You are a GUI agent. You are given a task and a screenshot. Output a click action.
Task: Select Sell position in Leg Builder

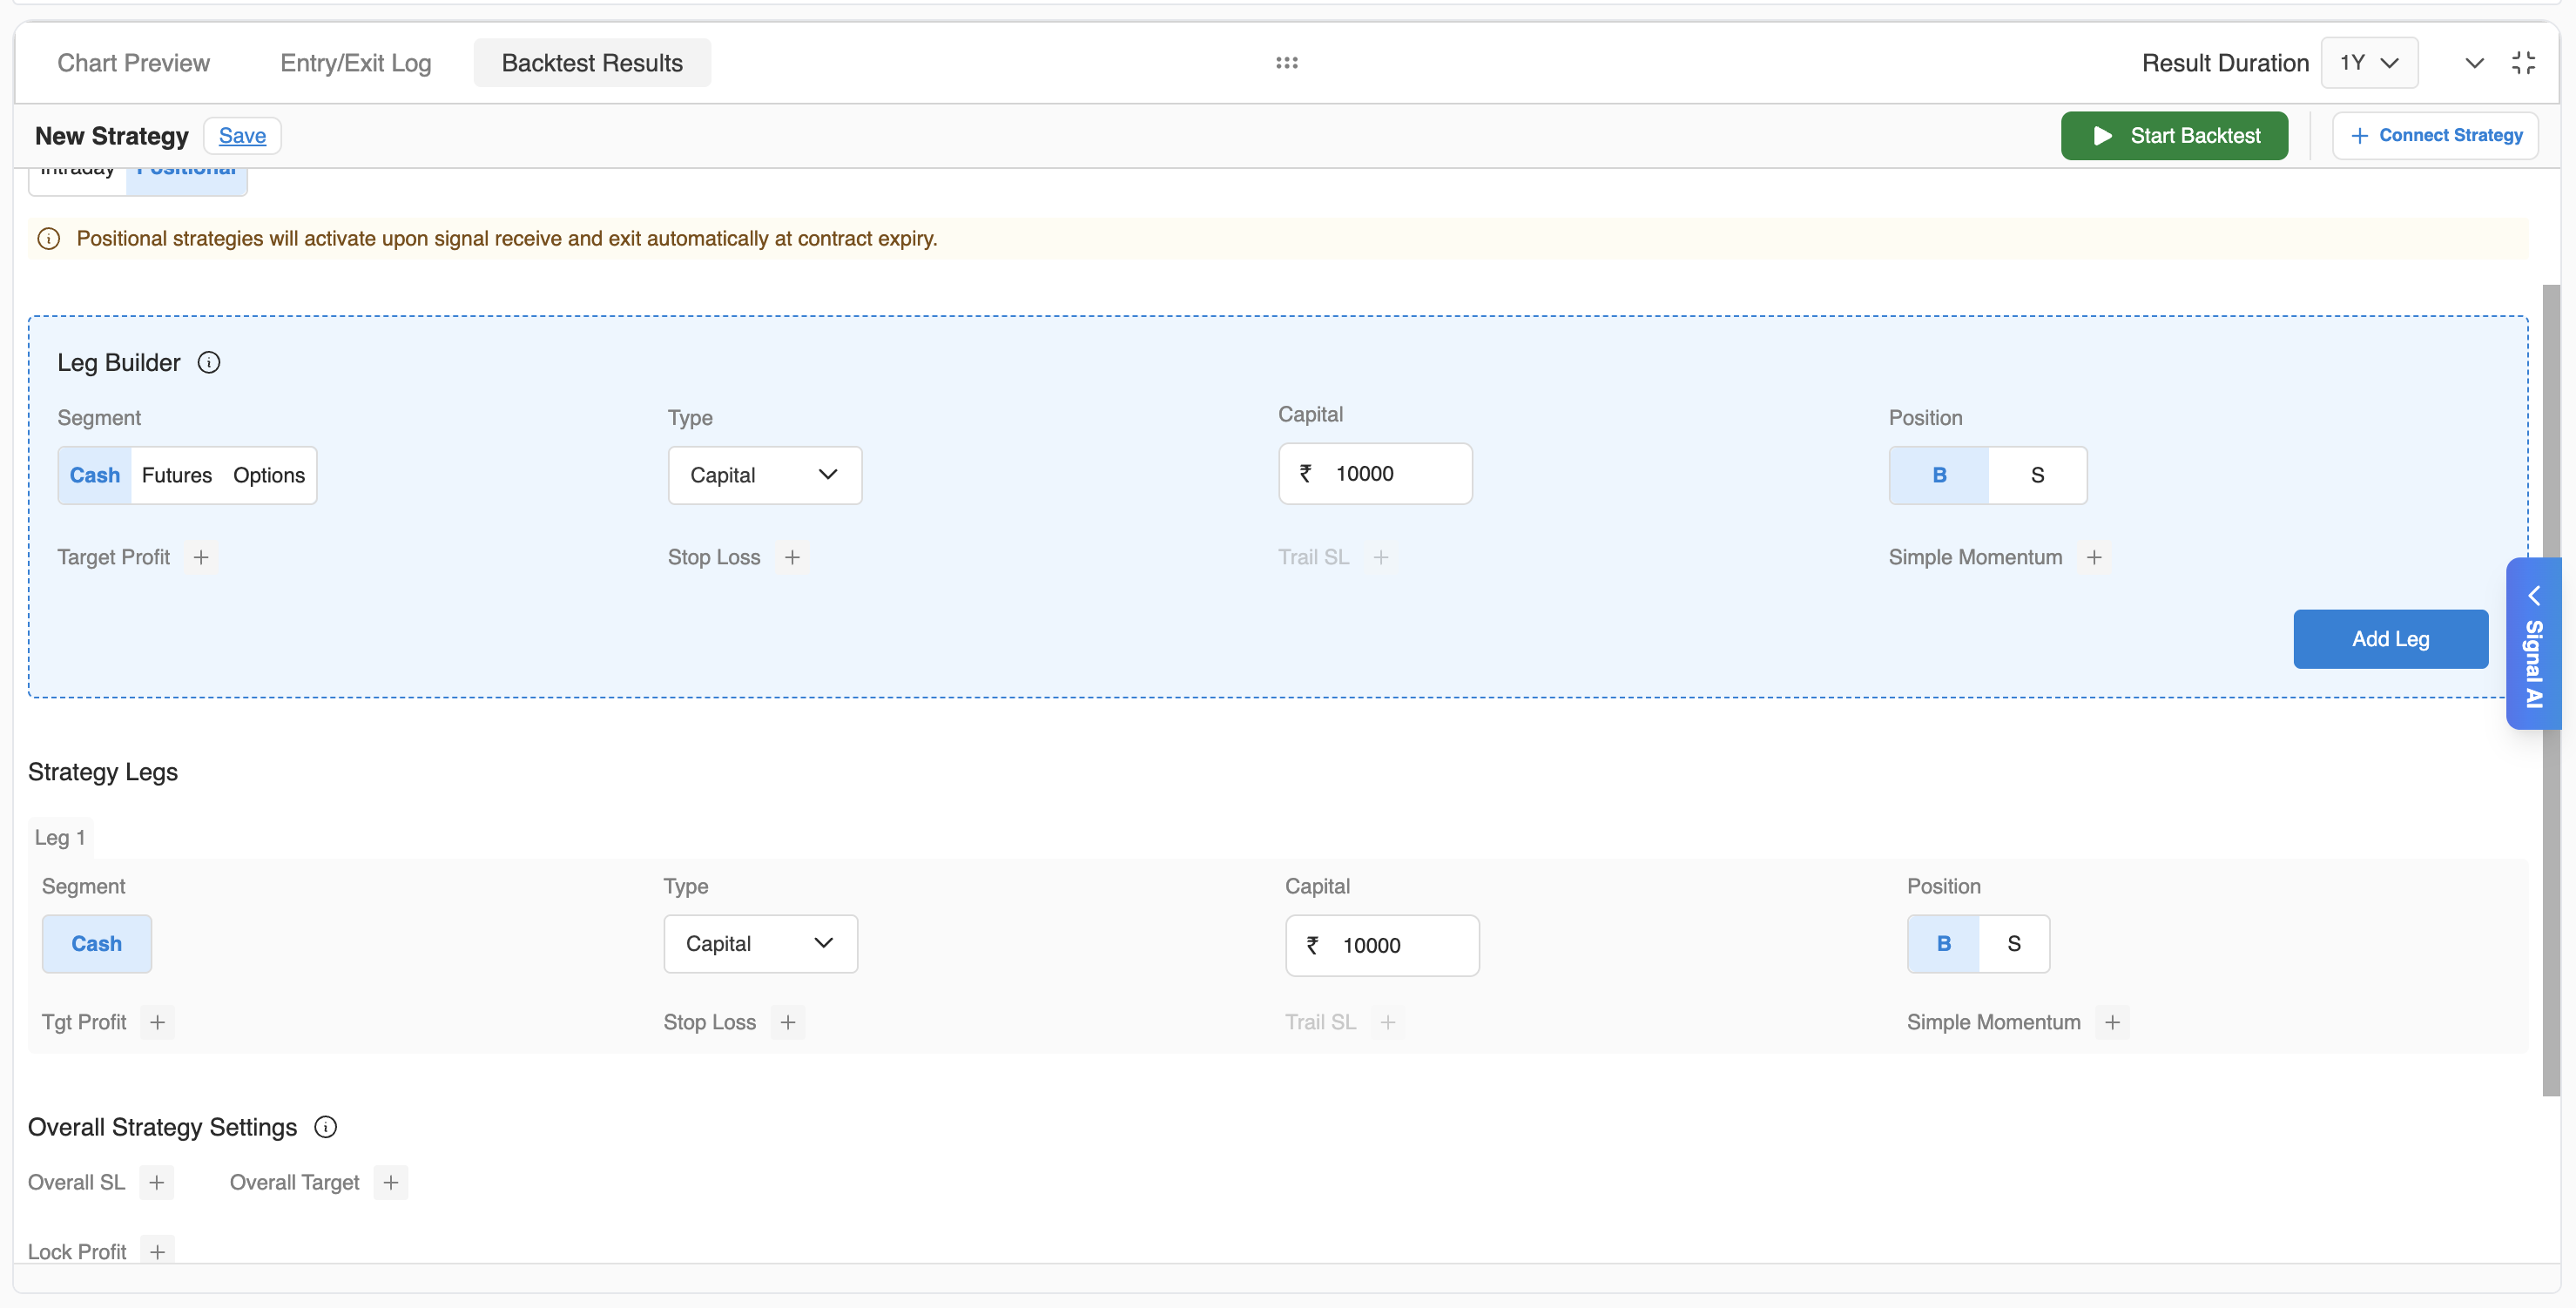click(x=2037, y=475)
